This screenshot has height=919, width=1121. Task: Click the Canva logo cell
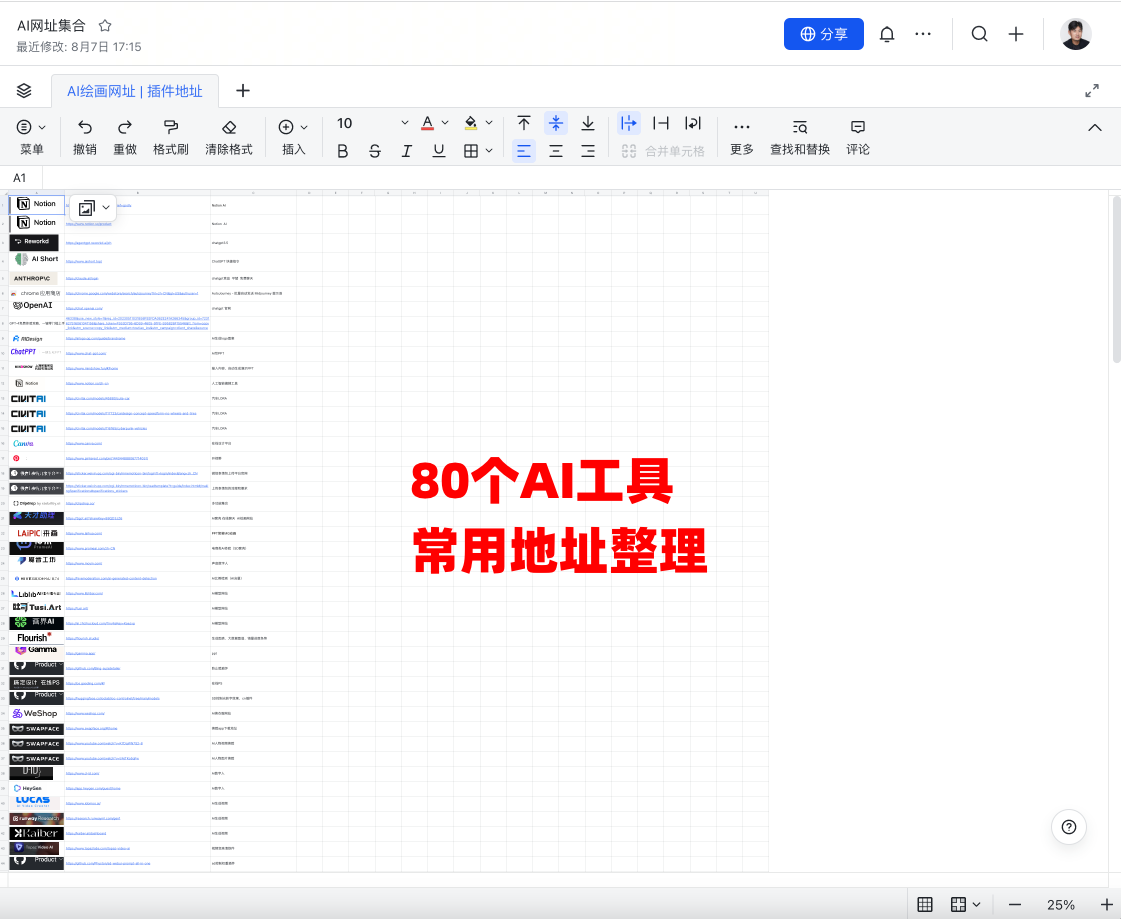[36, 443]
